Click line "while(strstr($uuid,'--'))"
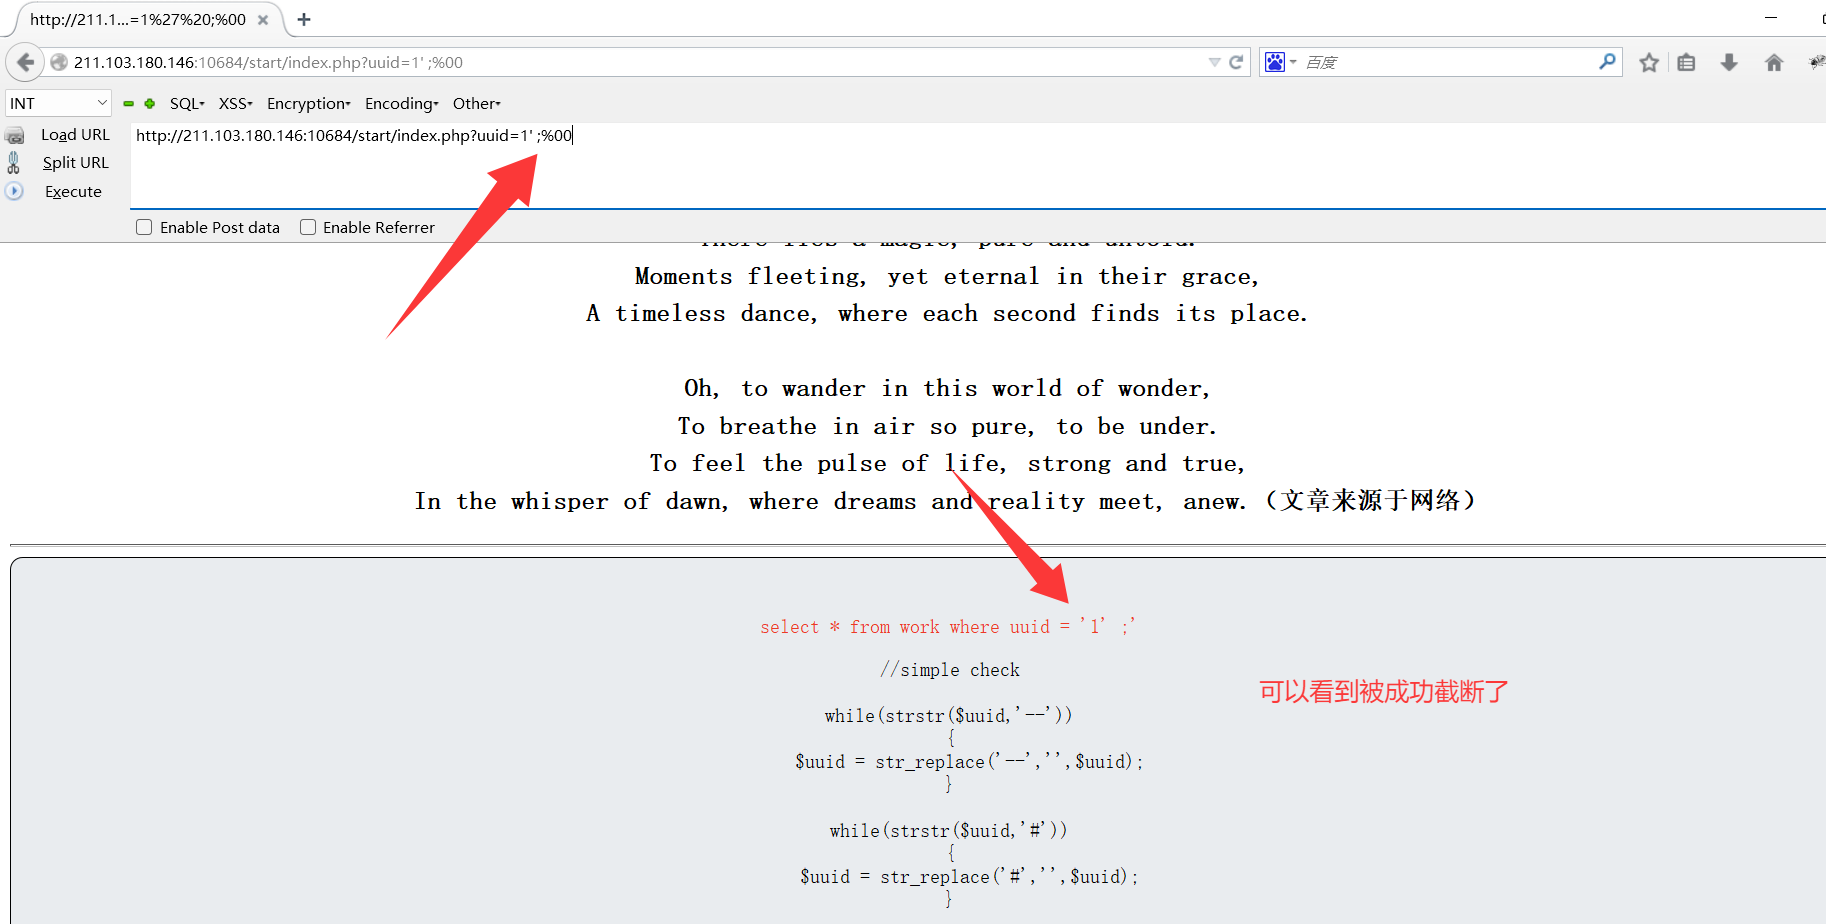The image size is (1826, 924). [948, 716]
